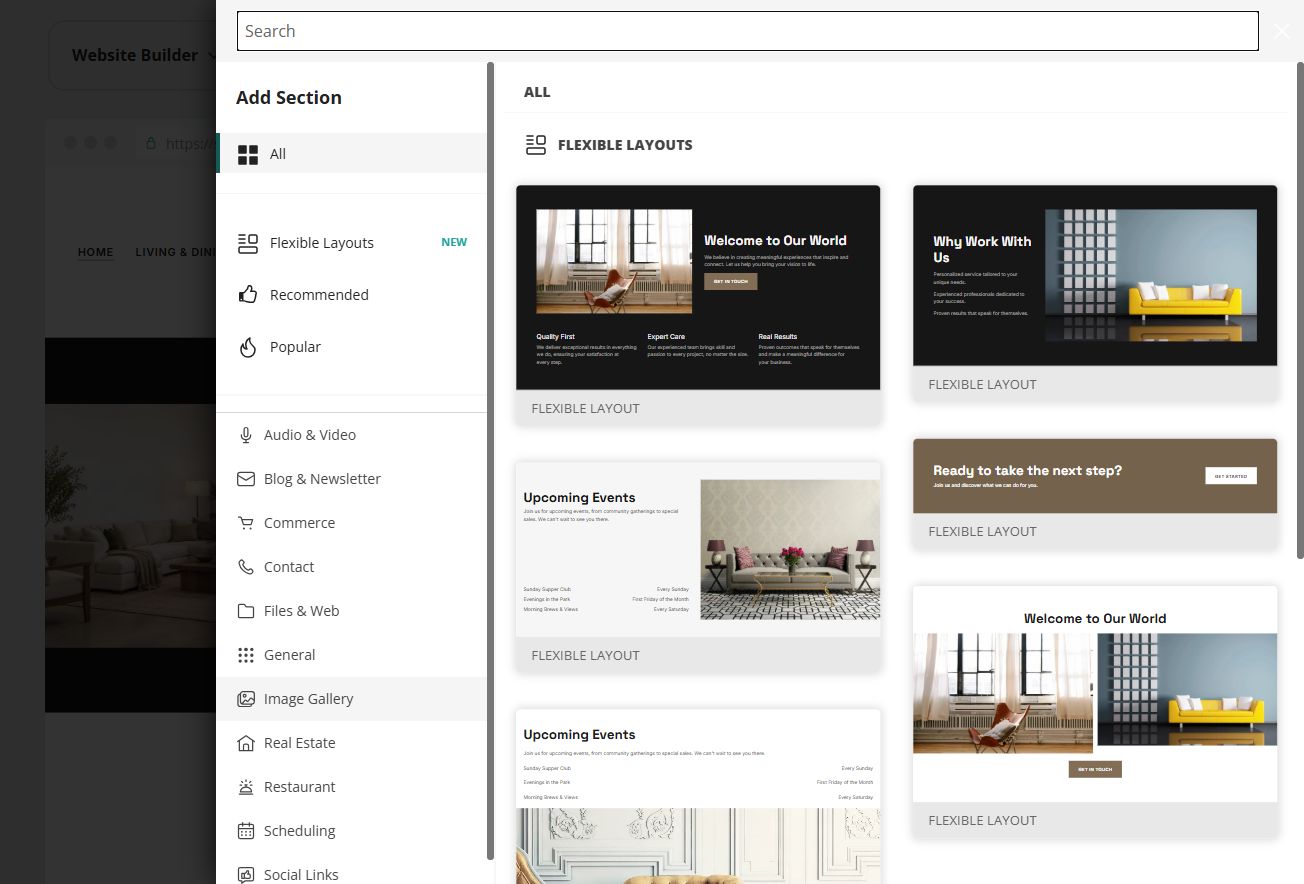Pick Why Work With Us layout
This screenshot has width=1304, height=884.
coord(1095,294)
